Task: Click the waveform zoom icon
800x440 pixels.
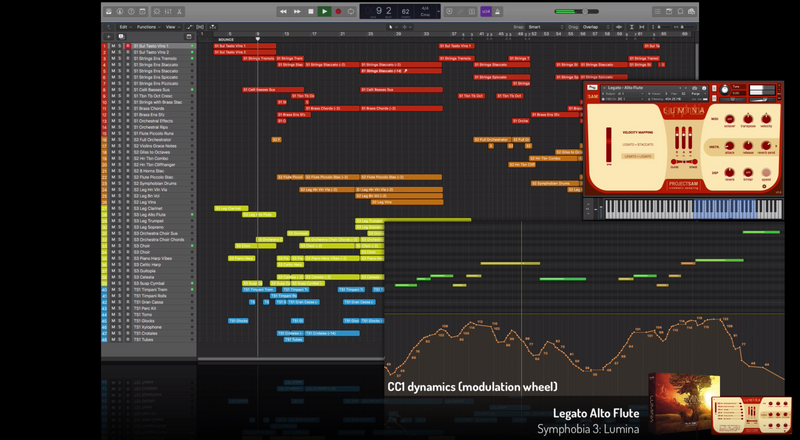Action: click(x=619, y=27)
